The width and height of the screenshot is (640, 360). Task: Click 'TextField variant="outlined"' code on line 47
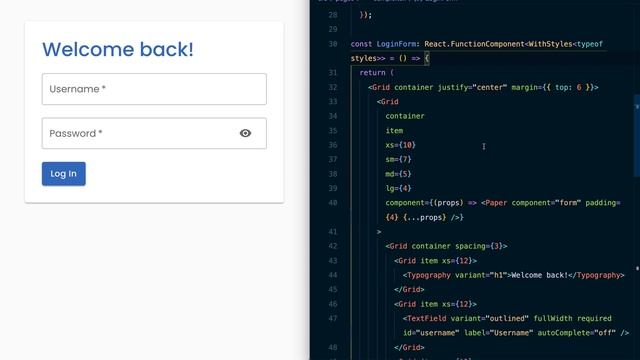point(466,318)
